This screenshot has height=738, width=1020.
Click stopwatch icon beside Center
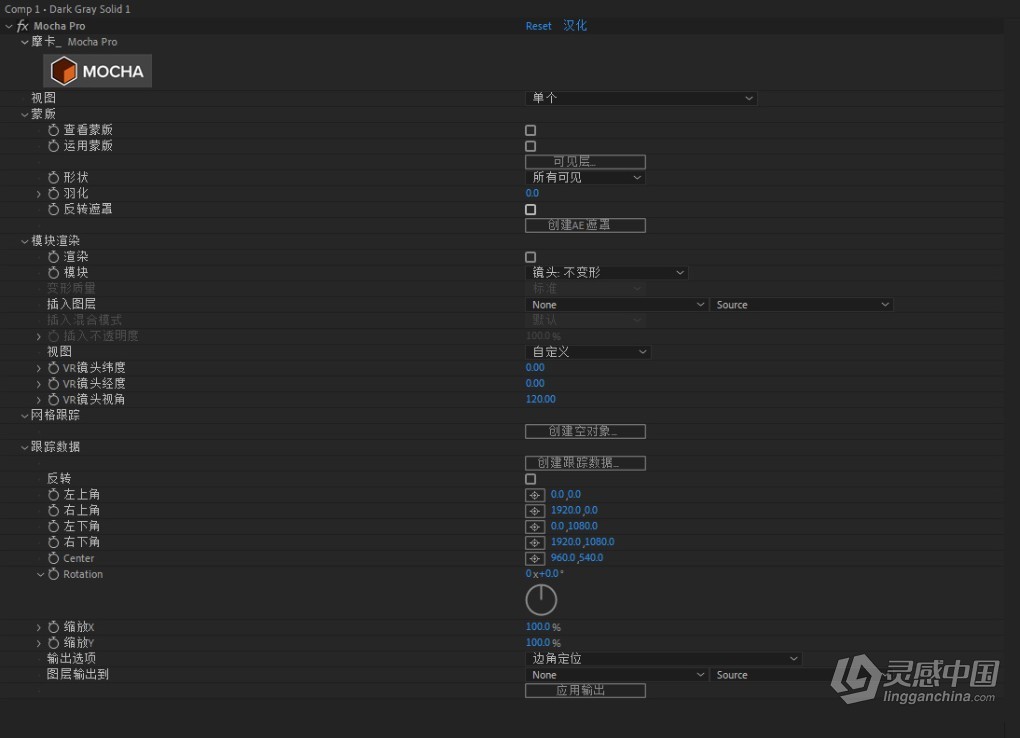point(53,558)
